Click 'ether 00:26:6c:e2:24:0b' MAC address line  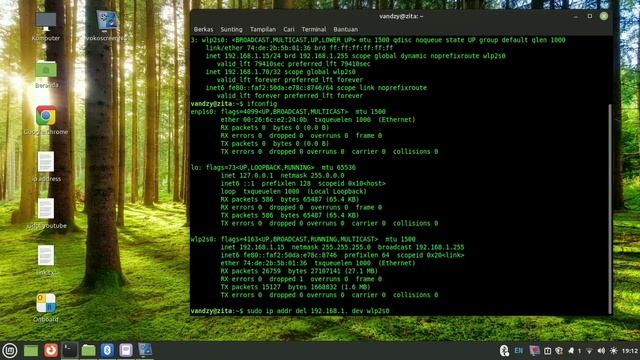tap(318, 120)
